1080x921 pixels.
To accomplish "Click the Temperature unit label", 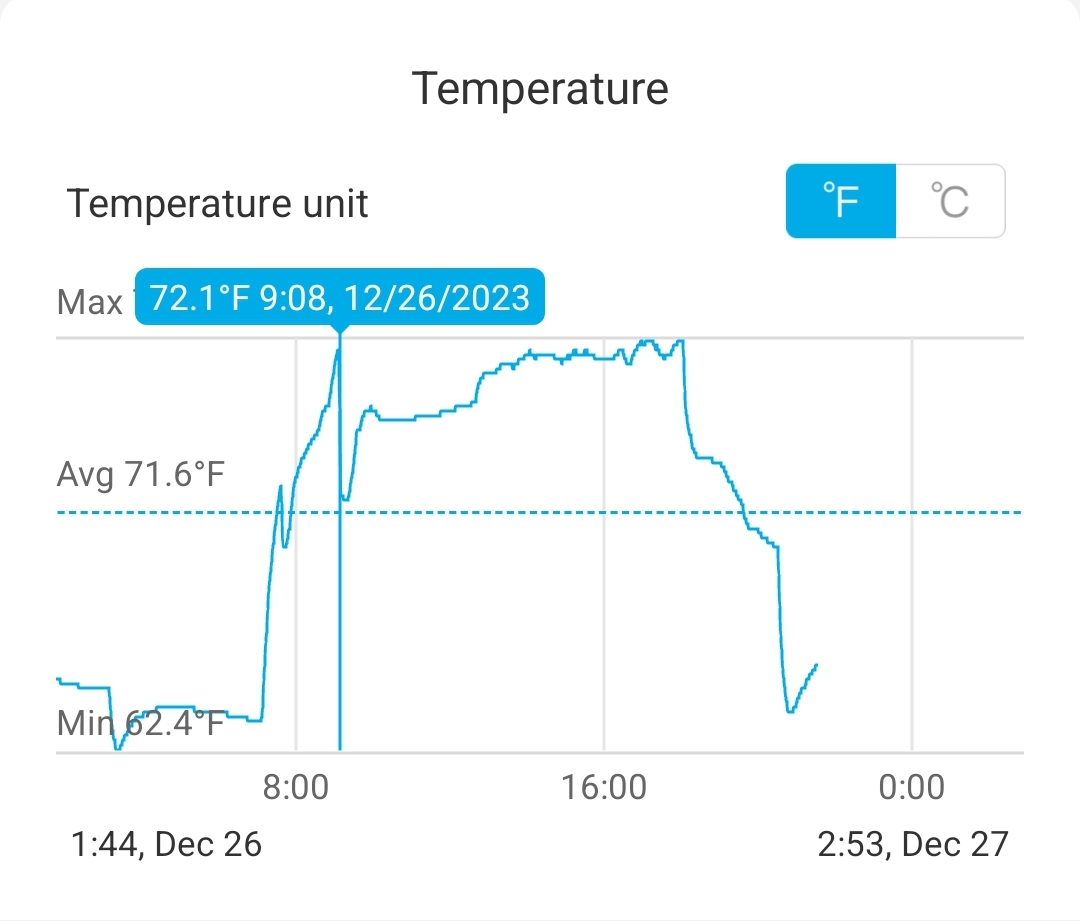I will 218,204.
